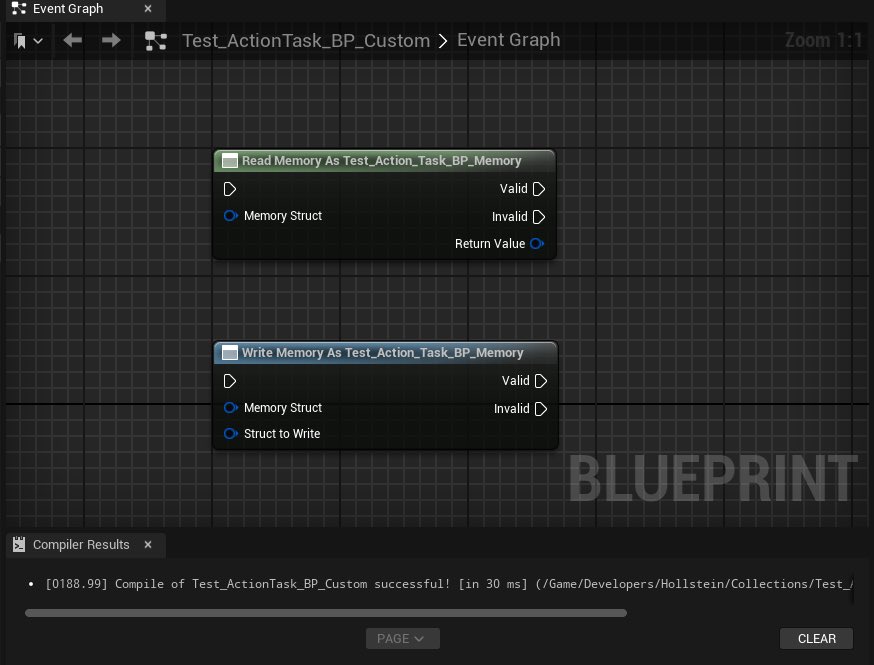The image size is (874, 665).
Task: Open the PAGE dropdown
Action: 402,639
